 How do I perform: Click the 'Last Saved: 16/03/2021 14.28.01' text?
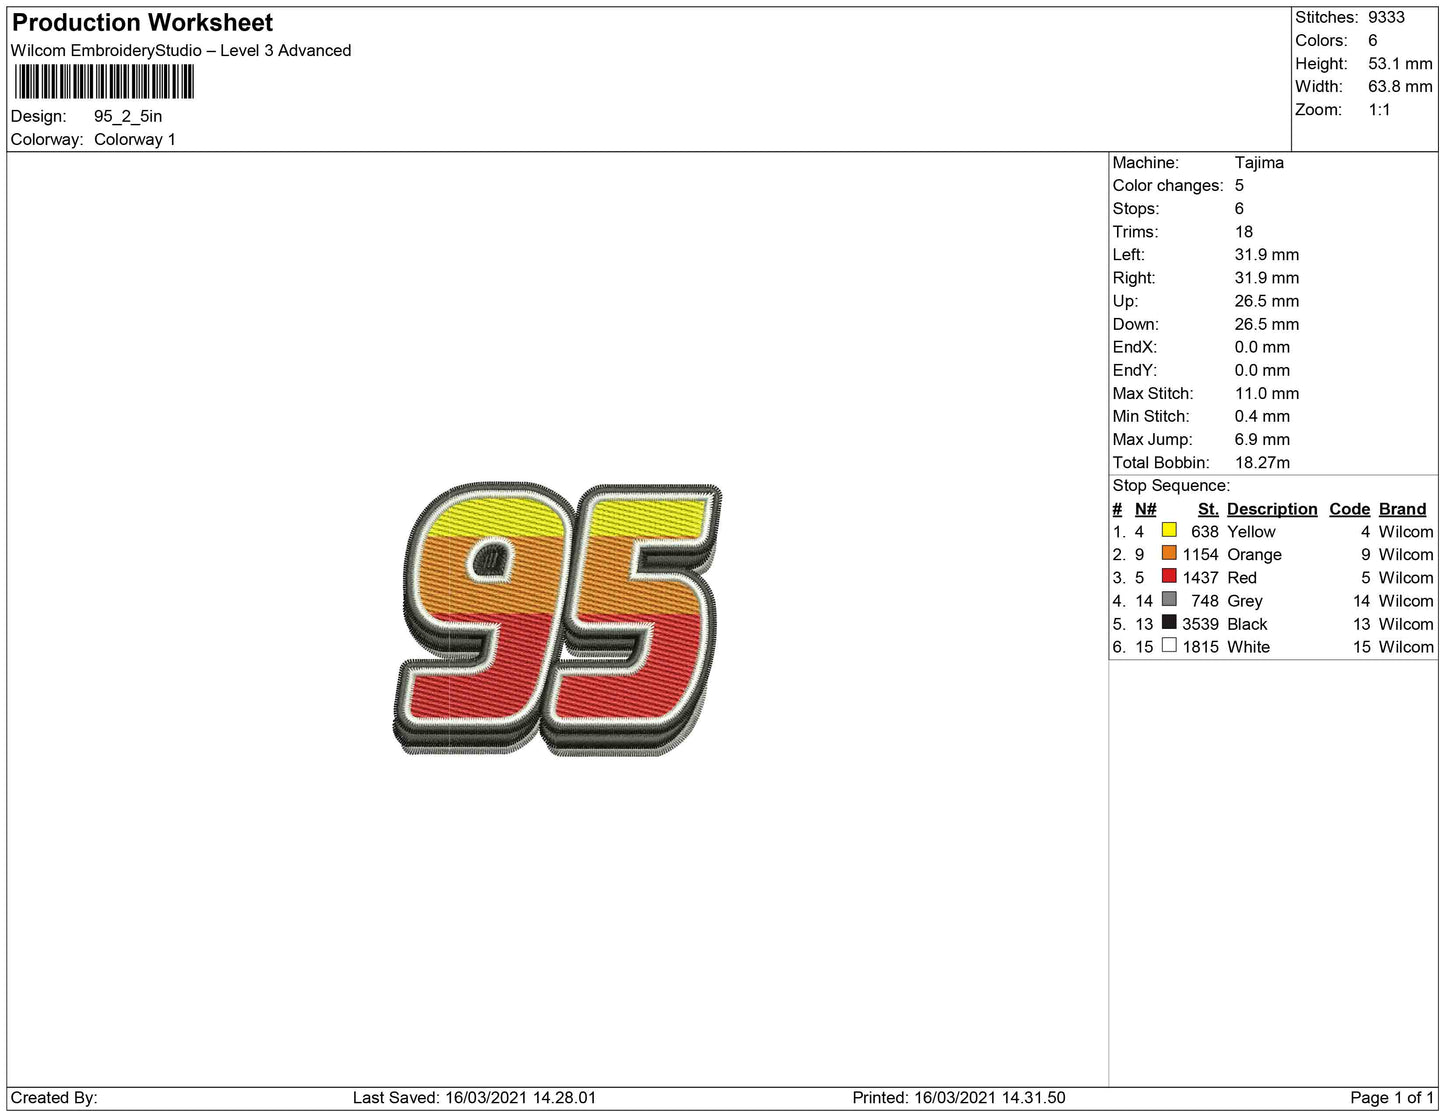click(474, 1098)
